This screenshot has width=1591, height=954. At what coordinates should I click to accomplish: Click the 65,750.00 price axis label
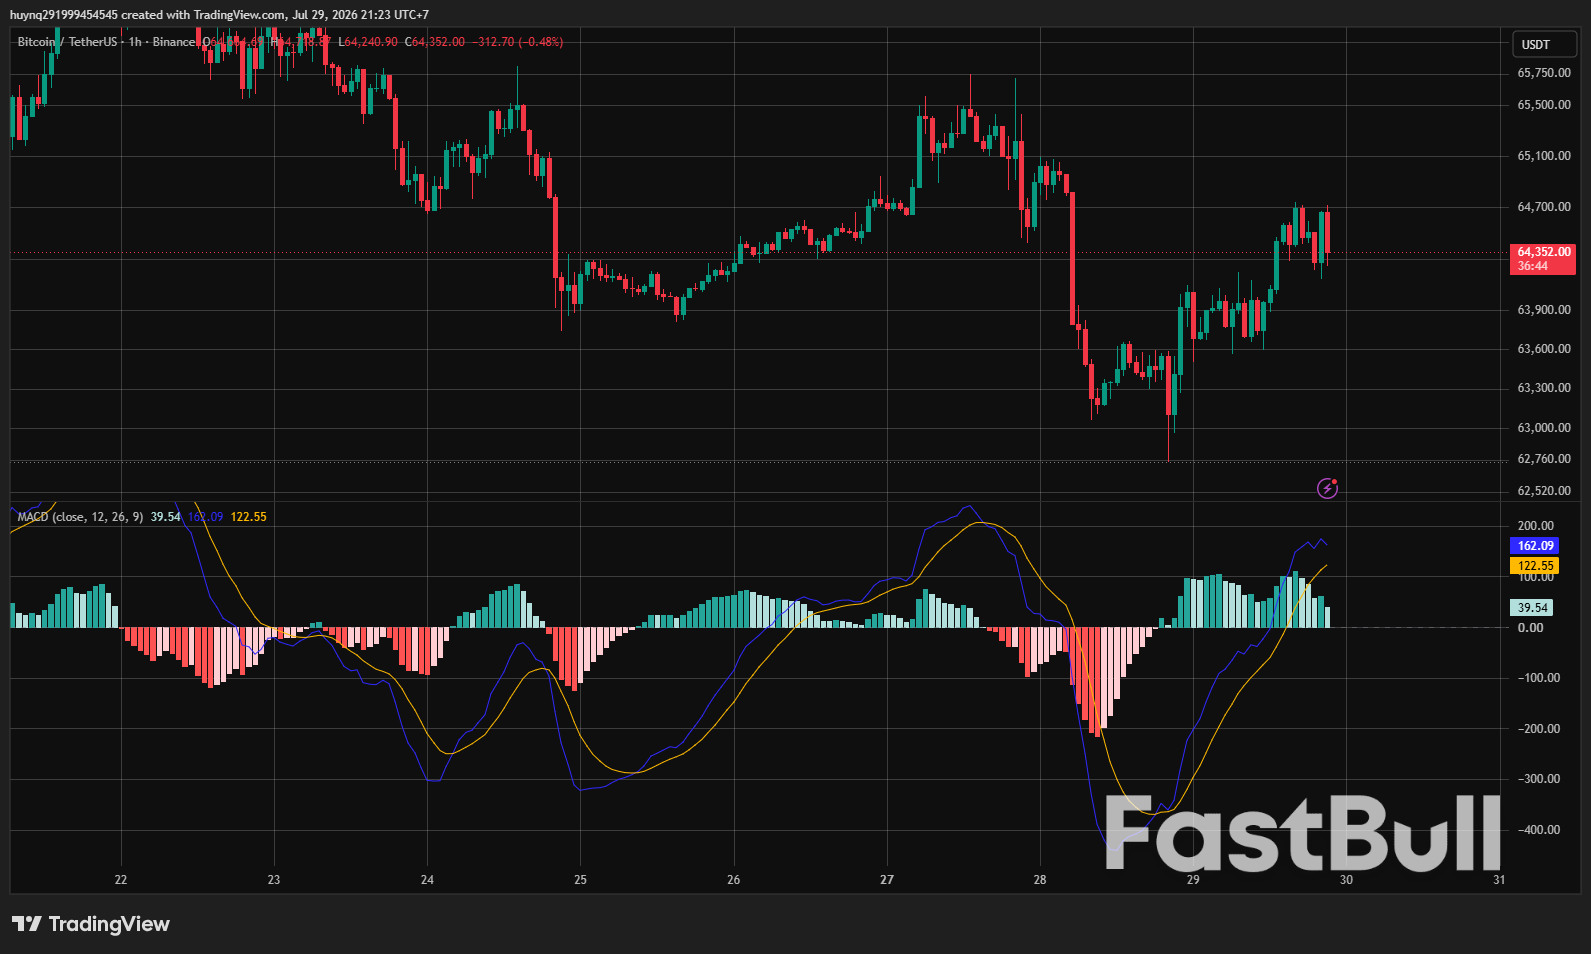tap(1544, 73)
